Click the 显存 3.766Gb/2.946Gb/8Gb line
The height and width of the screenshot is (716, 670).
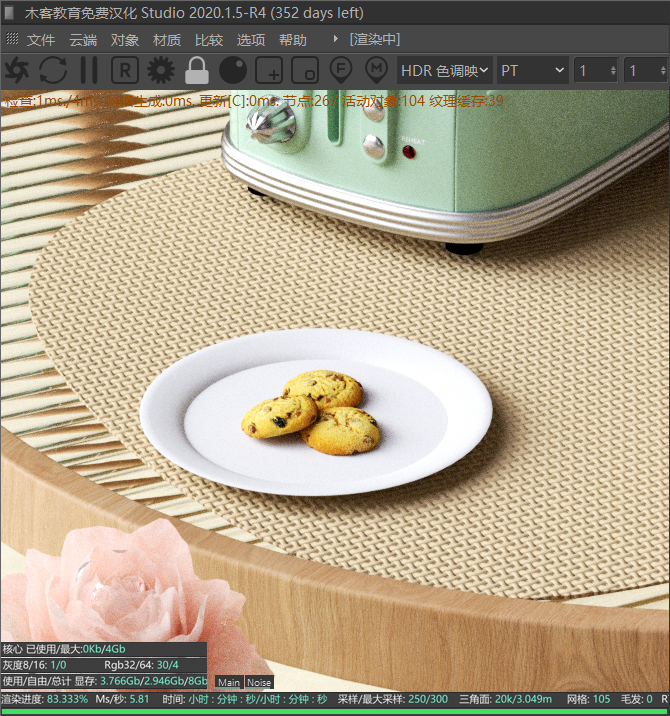point(105,681)
